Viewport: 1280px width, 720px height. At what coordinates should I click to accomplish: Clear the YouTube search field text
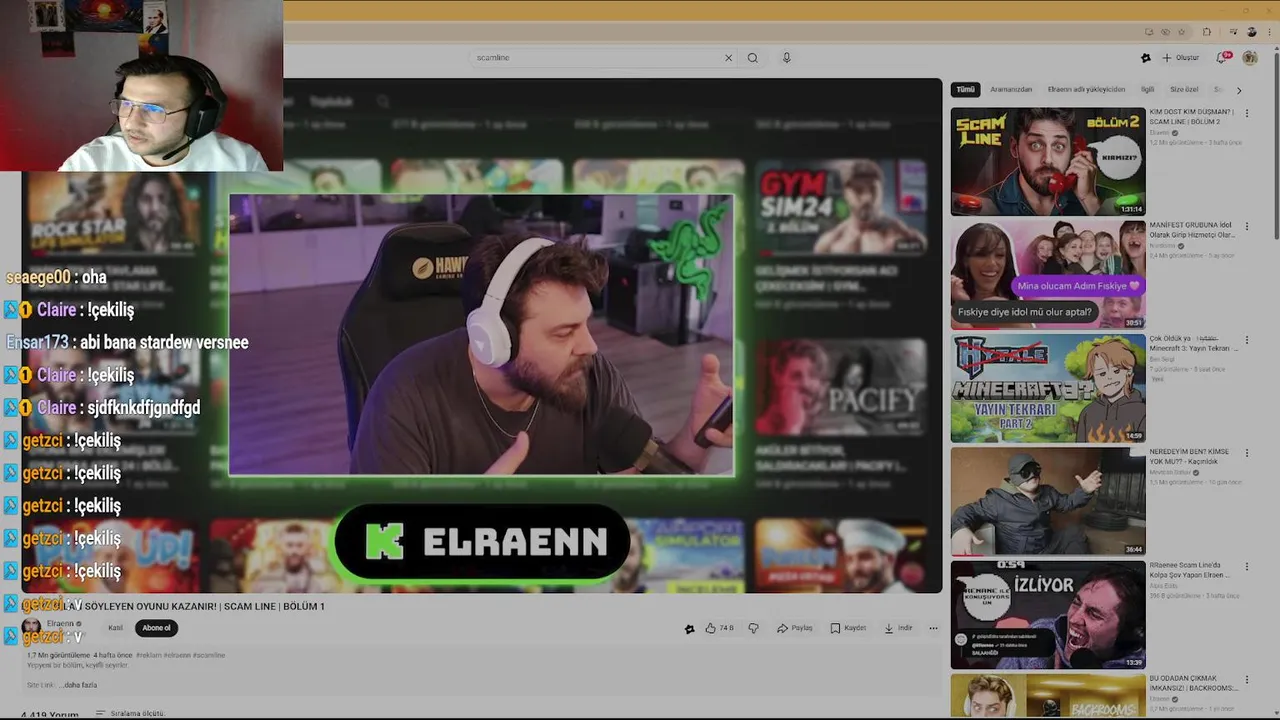pos(728,58)
